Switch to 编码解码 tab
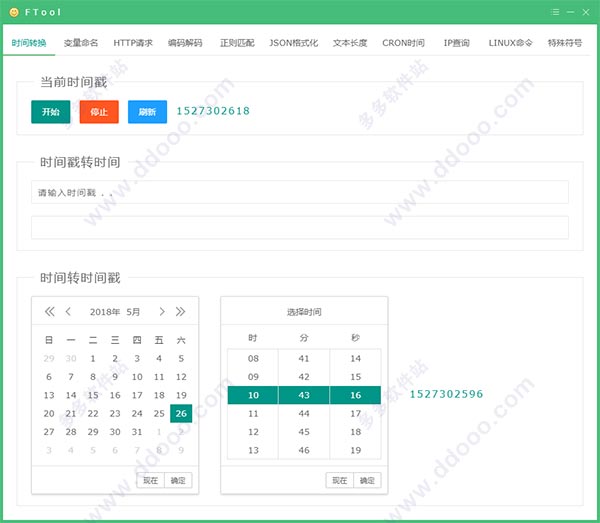Viewport: 600px width, 523px height. point(185,43)
